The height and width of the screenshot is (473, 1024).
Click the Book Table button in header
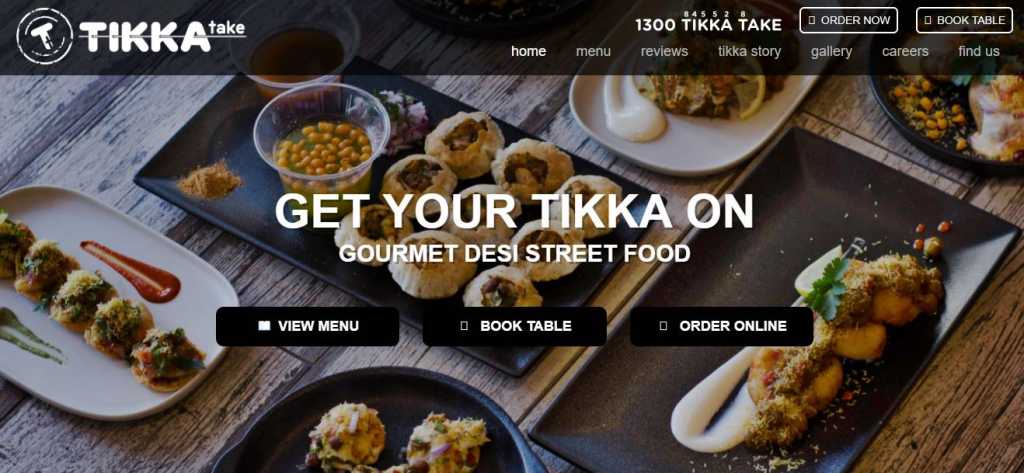point(965,20)
